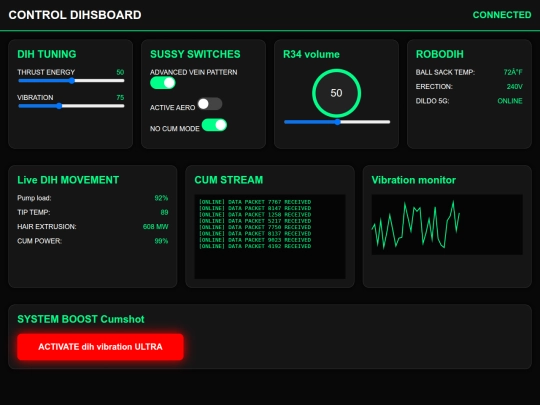Select the DATA PACKET 4192 RECEIVED log line
The width and height of the screenshot is (540, 405).
click(x=255, y=246)
